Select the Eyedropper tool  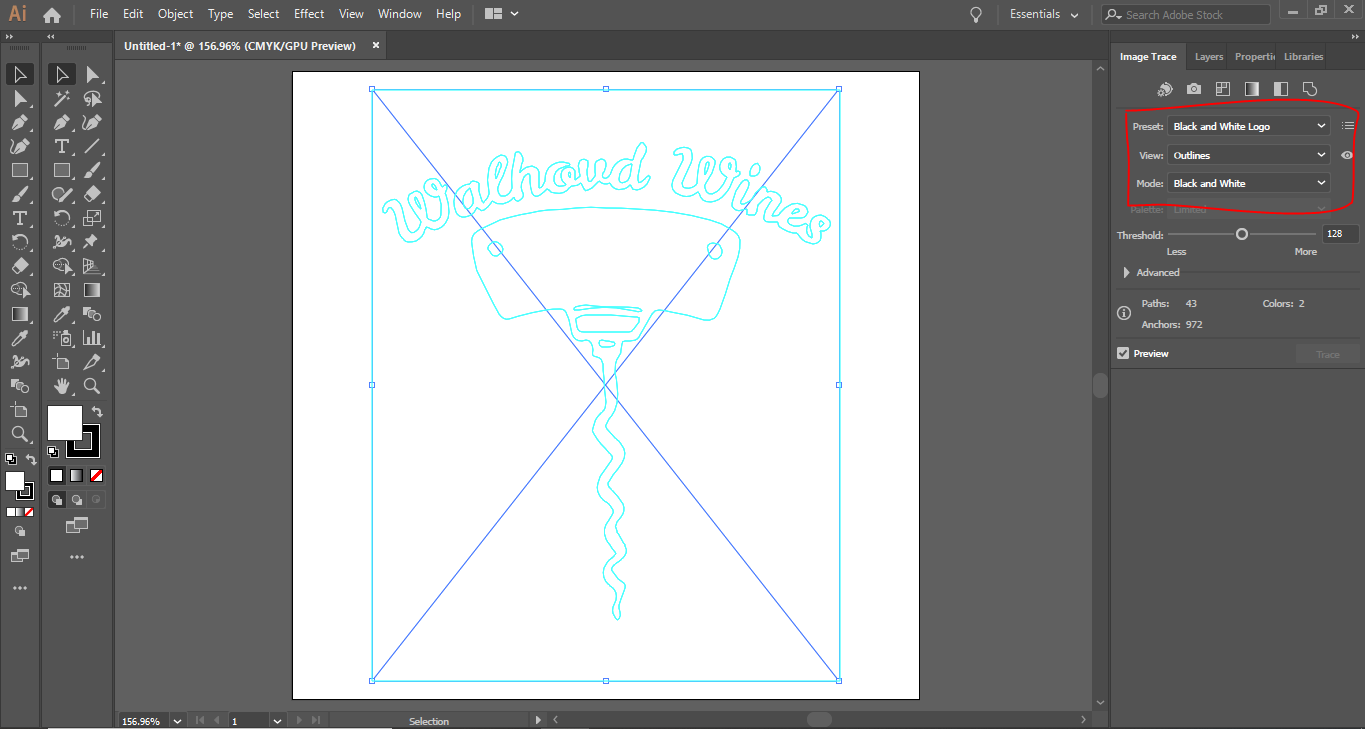pos(62,314)
